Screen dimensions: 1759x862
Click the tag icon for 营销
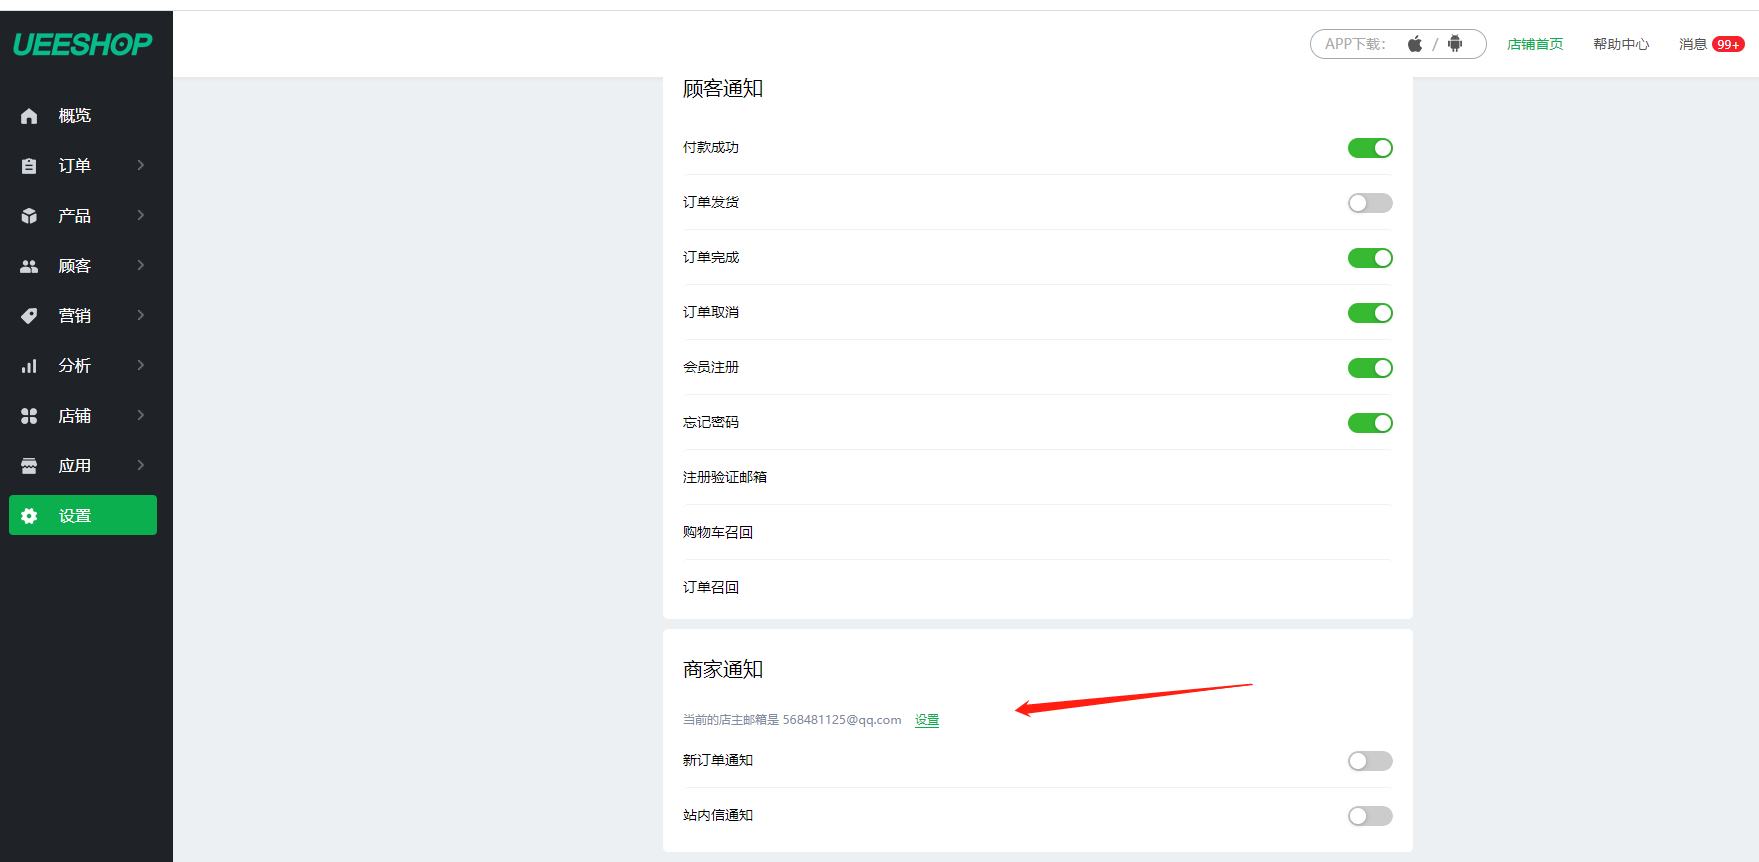click(x=29, y=316)
